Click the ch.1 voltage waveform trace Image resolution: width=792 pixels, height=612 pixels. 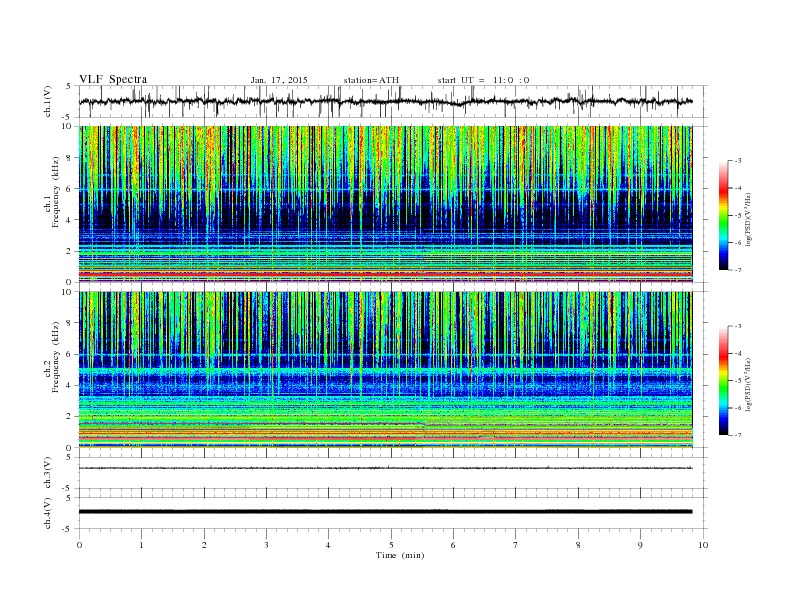click(385, 101)
